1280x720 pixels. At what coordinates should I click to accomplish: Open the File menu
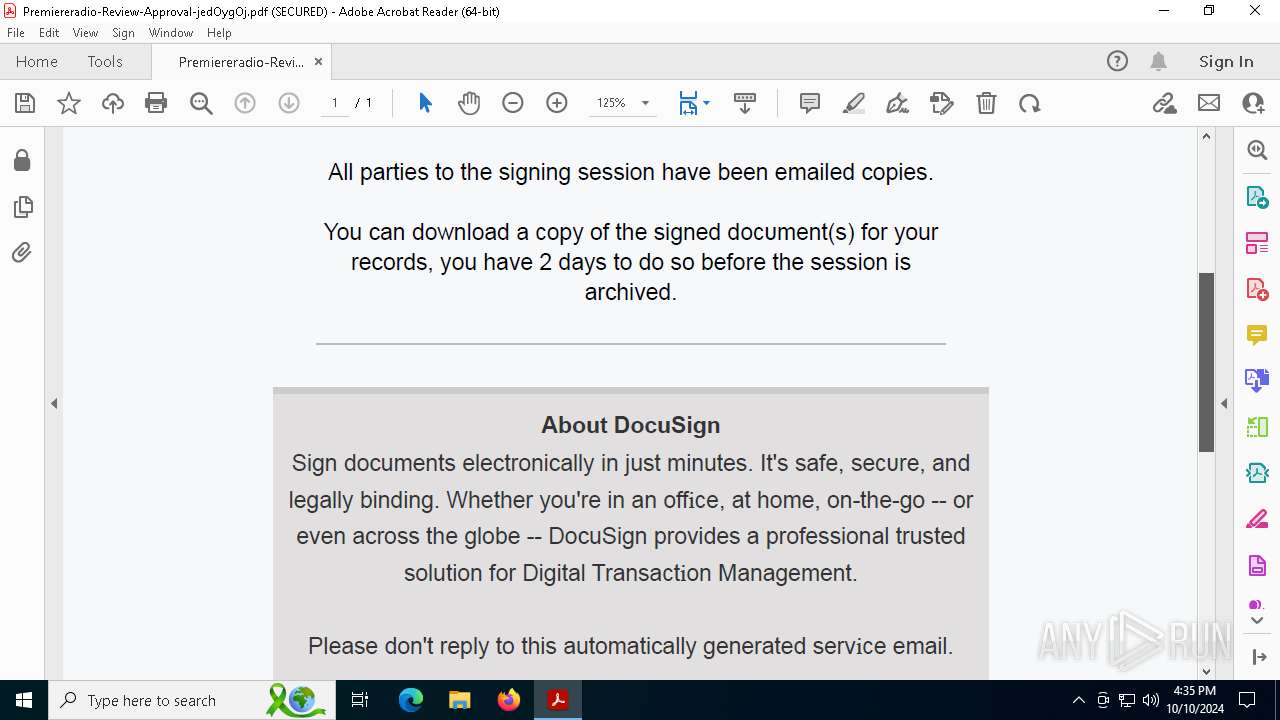click(x=16, y=33)
